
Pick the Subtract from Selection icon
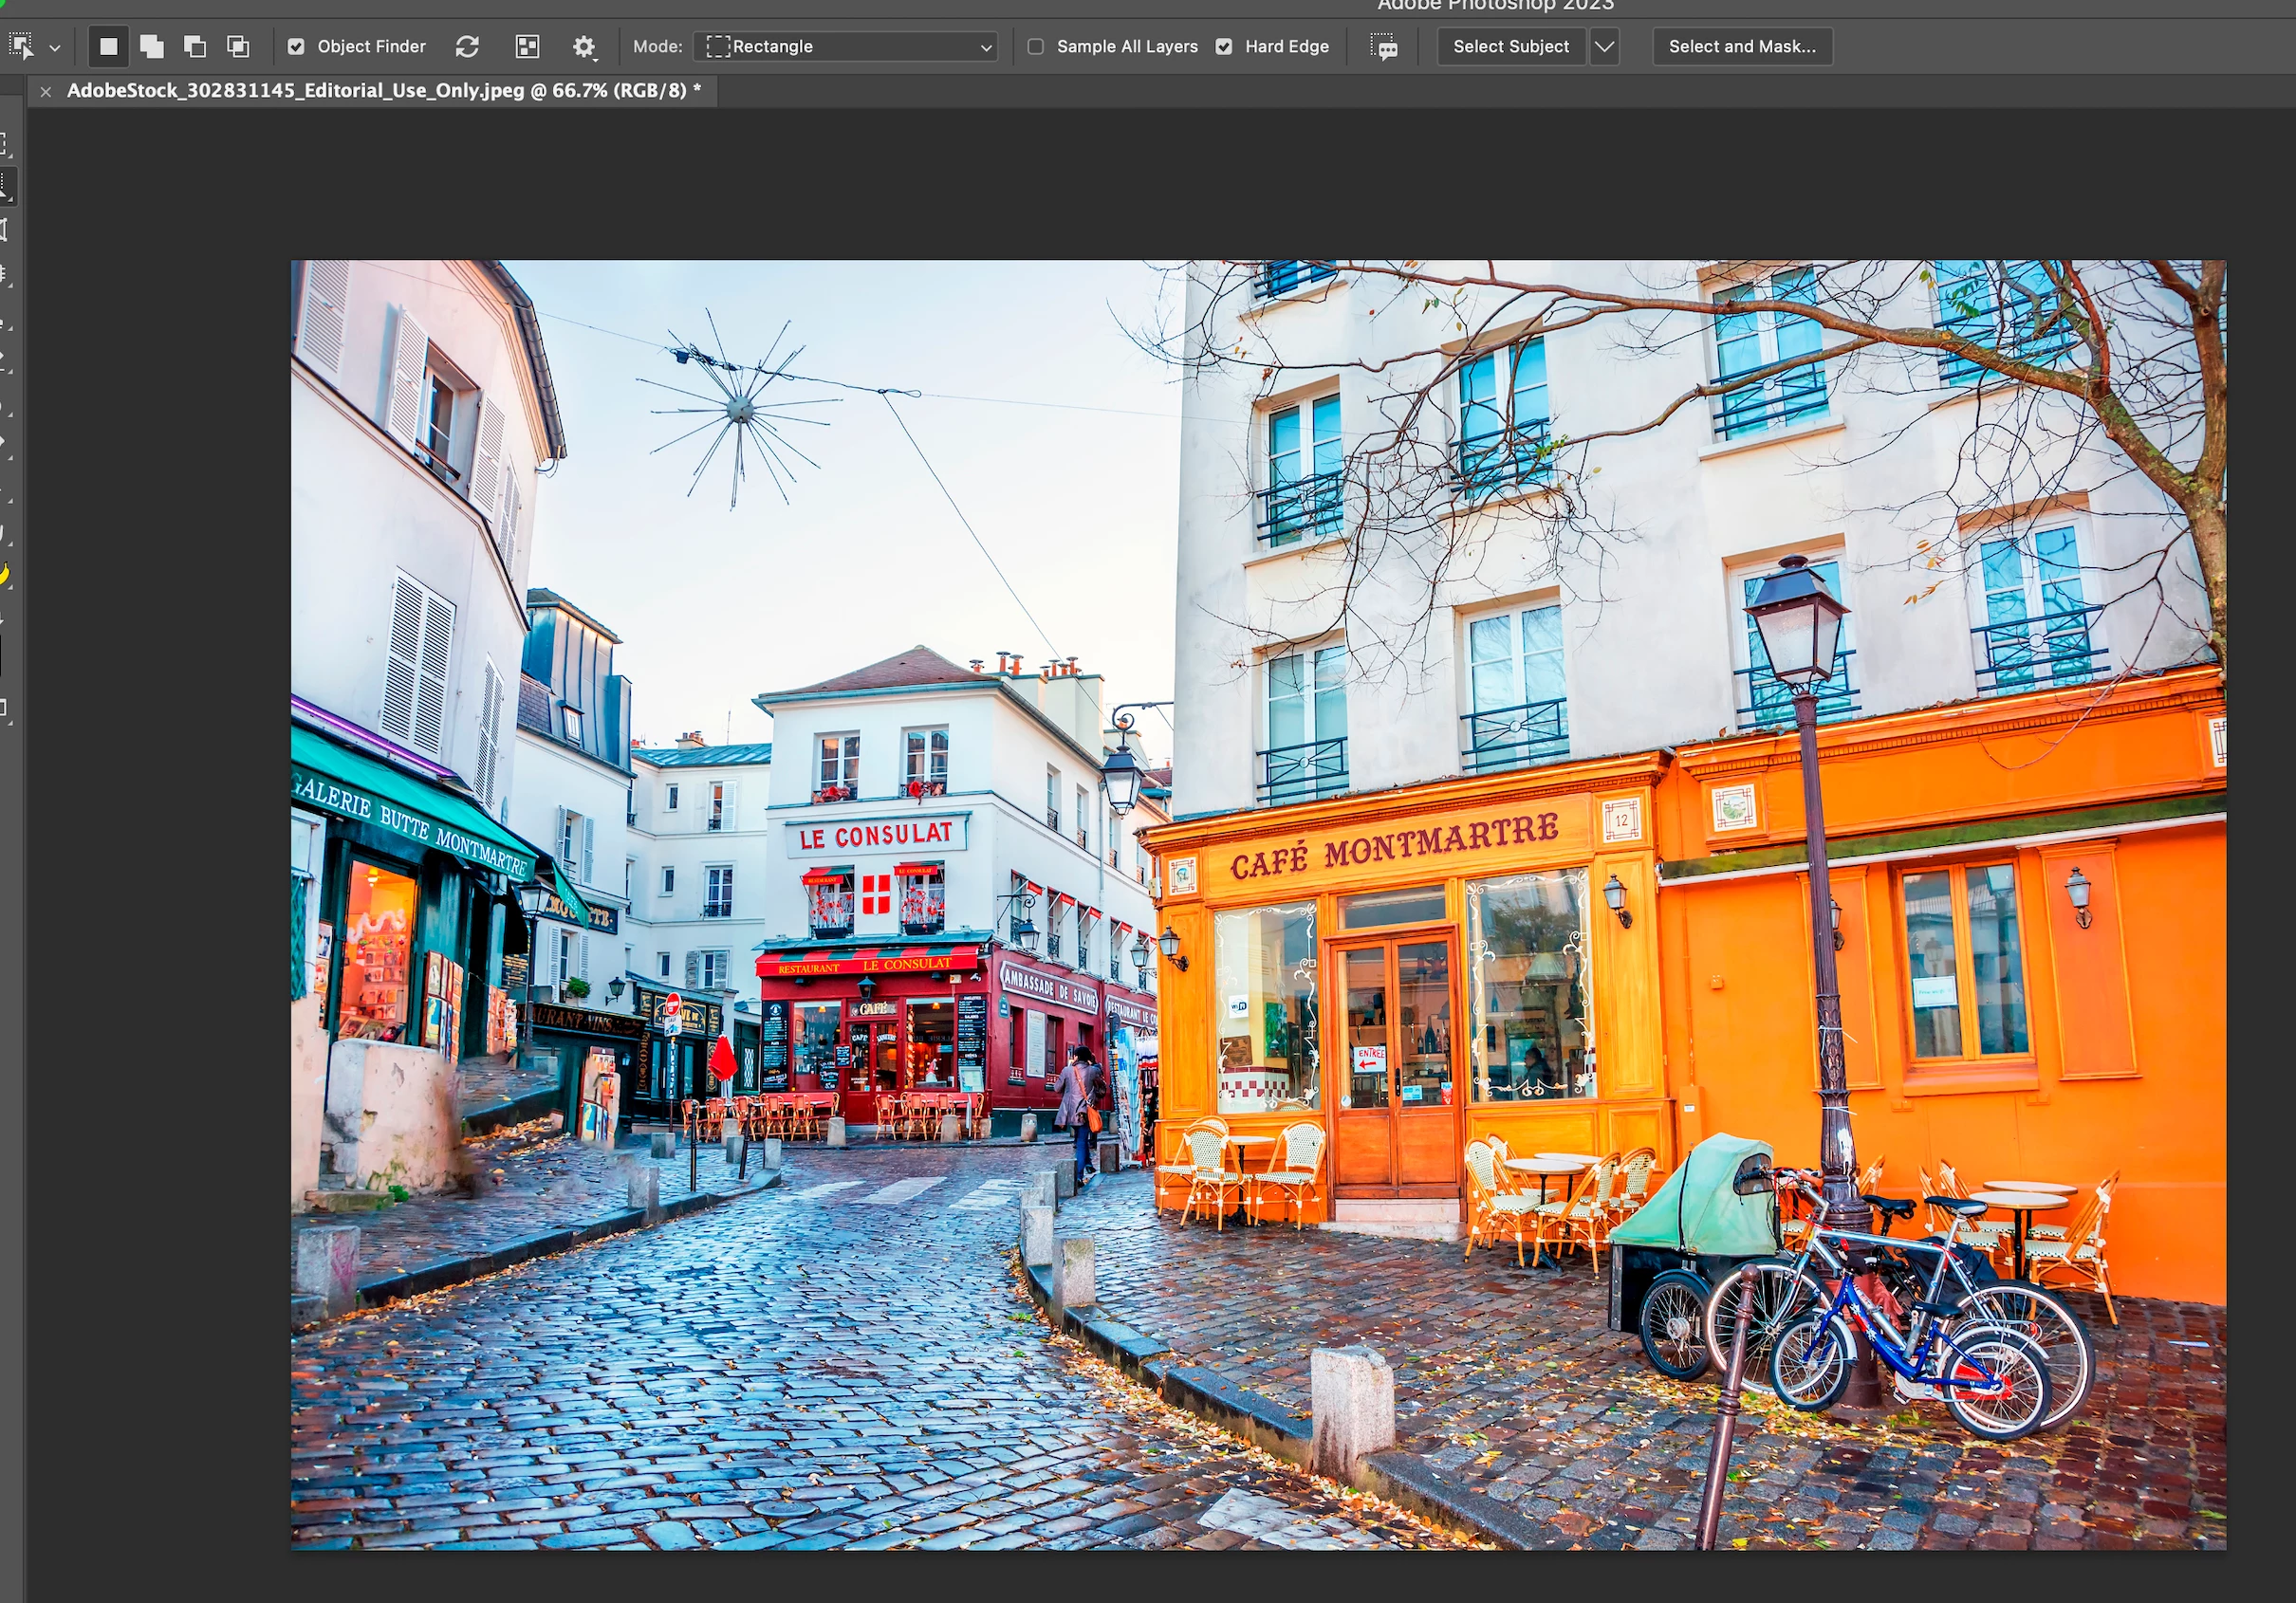195,46
